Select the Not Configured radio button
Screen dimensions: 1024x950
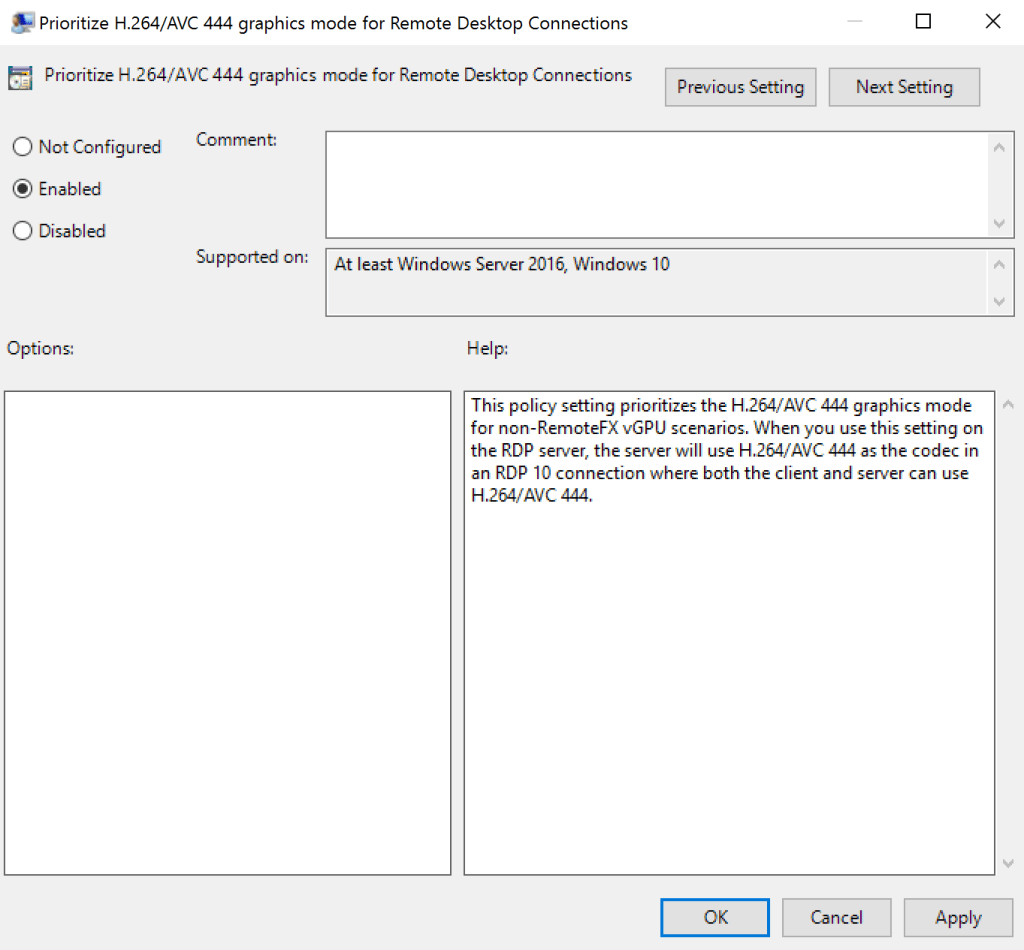point(22,147)
